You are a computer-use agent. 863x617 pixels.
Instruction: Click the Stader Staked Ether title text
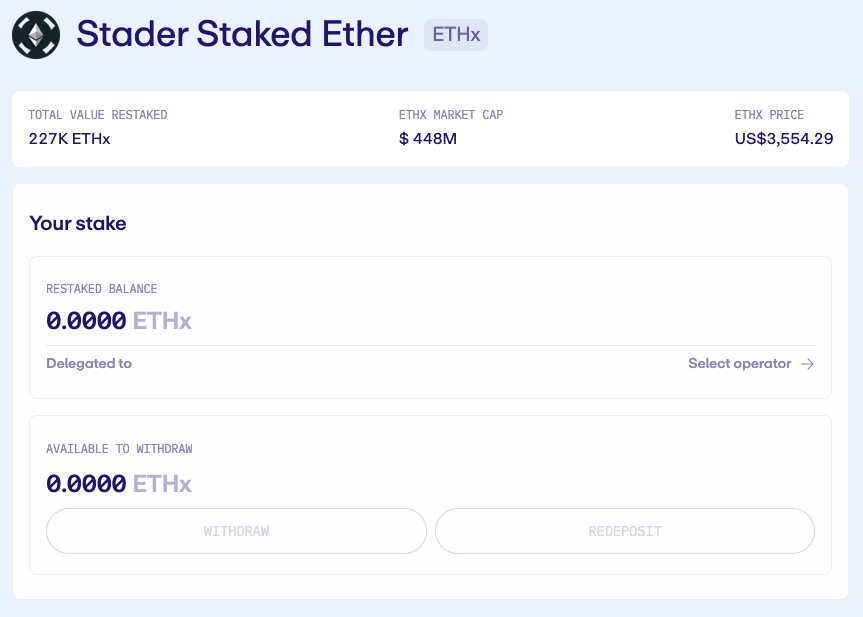pos(242,34)
